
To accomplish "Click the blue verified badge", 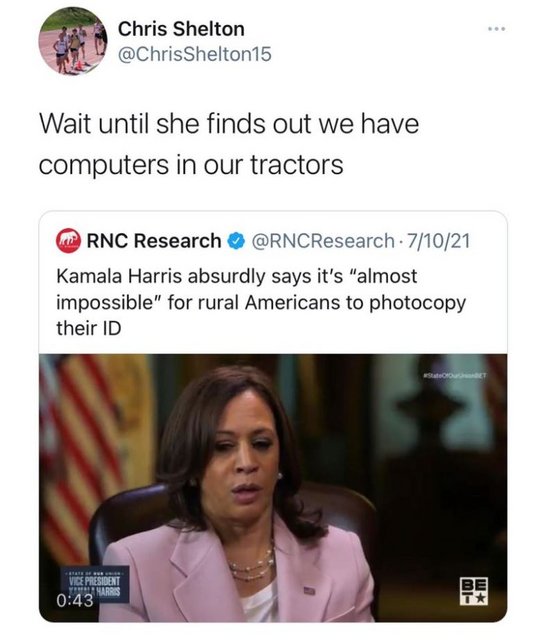I will 236,241.
